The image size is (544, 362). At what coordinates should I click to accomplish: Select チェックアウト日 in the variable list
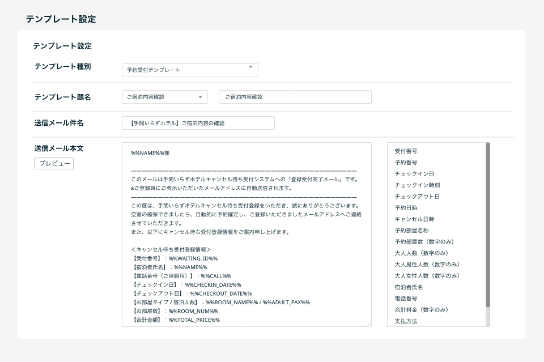417,196
